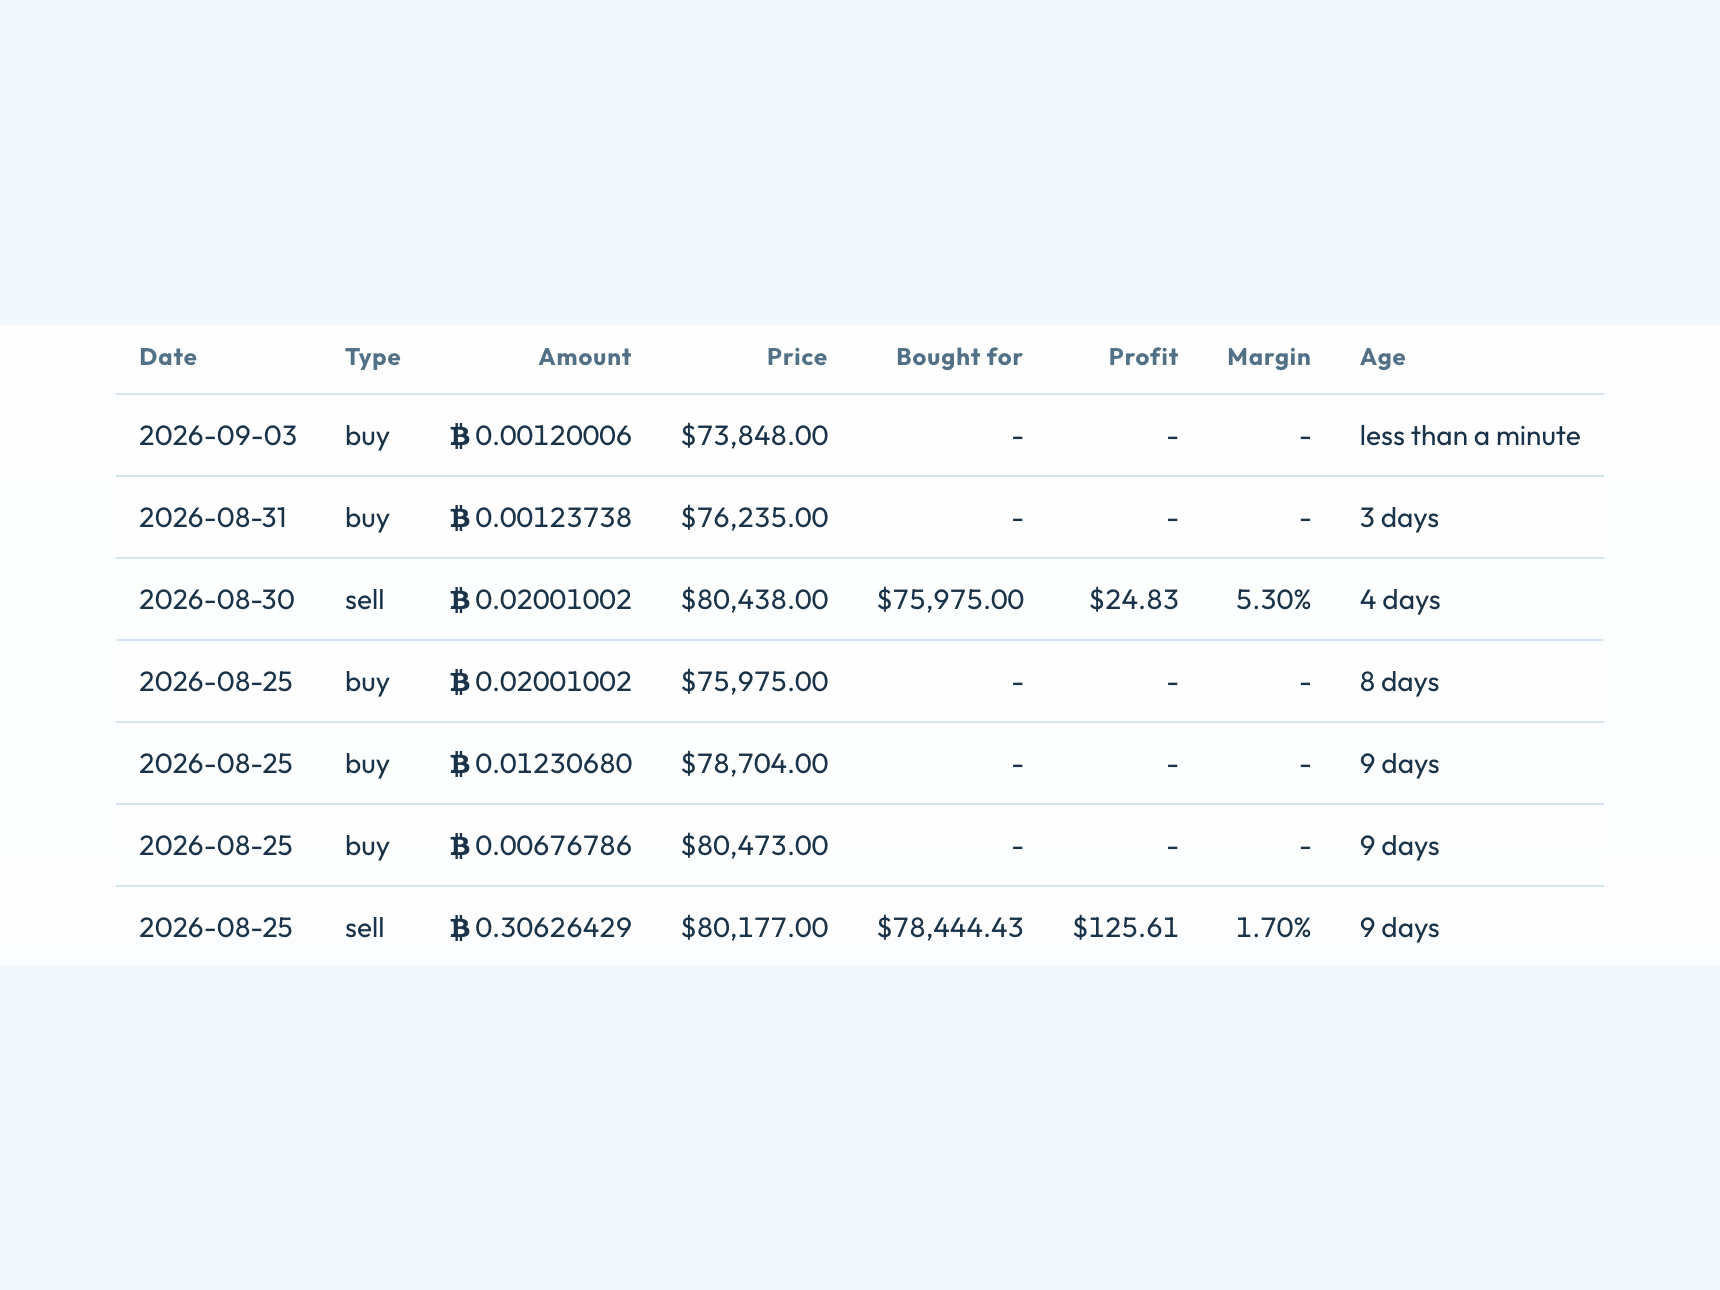The image size is (1720, 1290).
Task: Click the amount 0.30626429
Action: [553, 928]
